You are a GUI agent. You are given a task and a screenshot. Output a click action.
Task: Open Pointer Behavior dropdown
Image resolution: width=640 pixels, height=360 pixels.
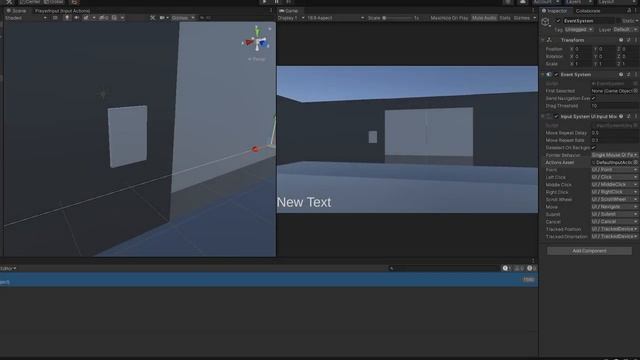(615, 155)
